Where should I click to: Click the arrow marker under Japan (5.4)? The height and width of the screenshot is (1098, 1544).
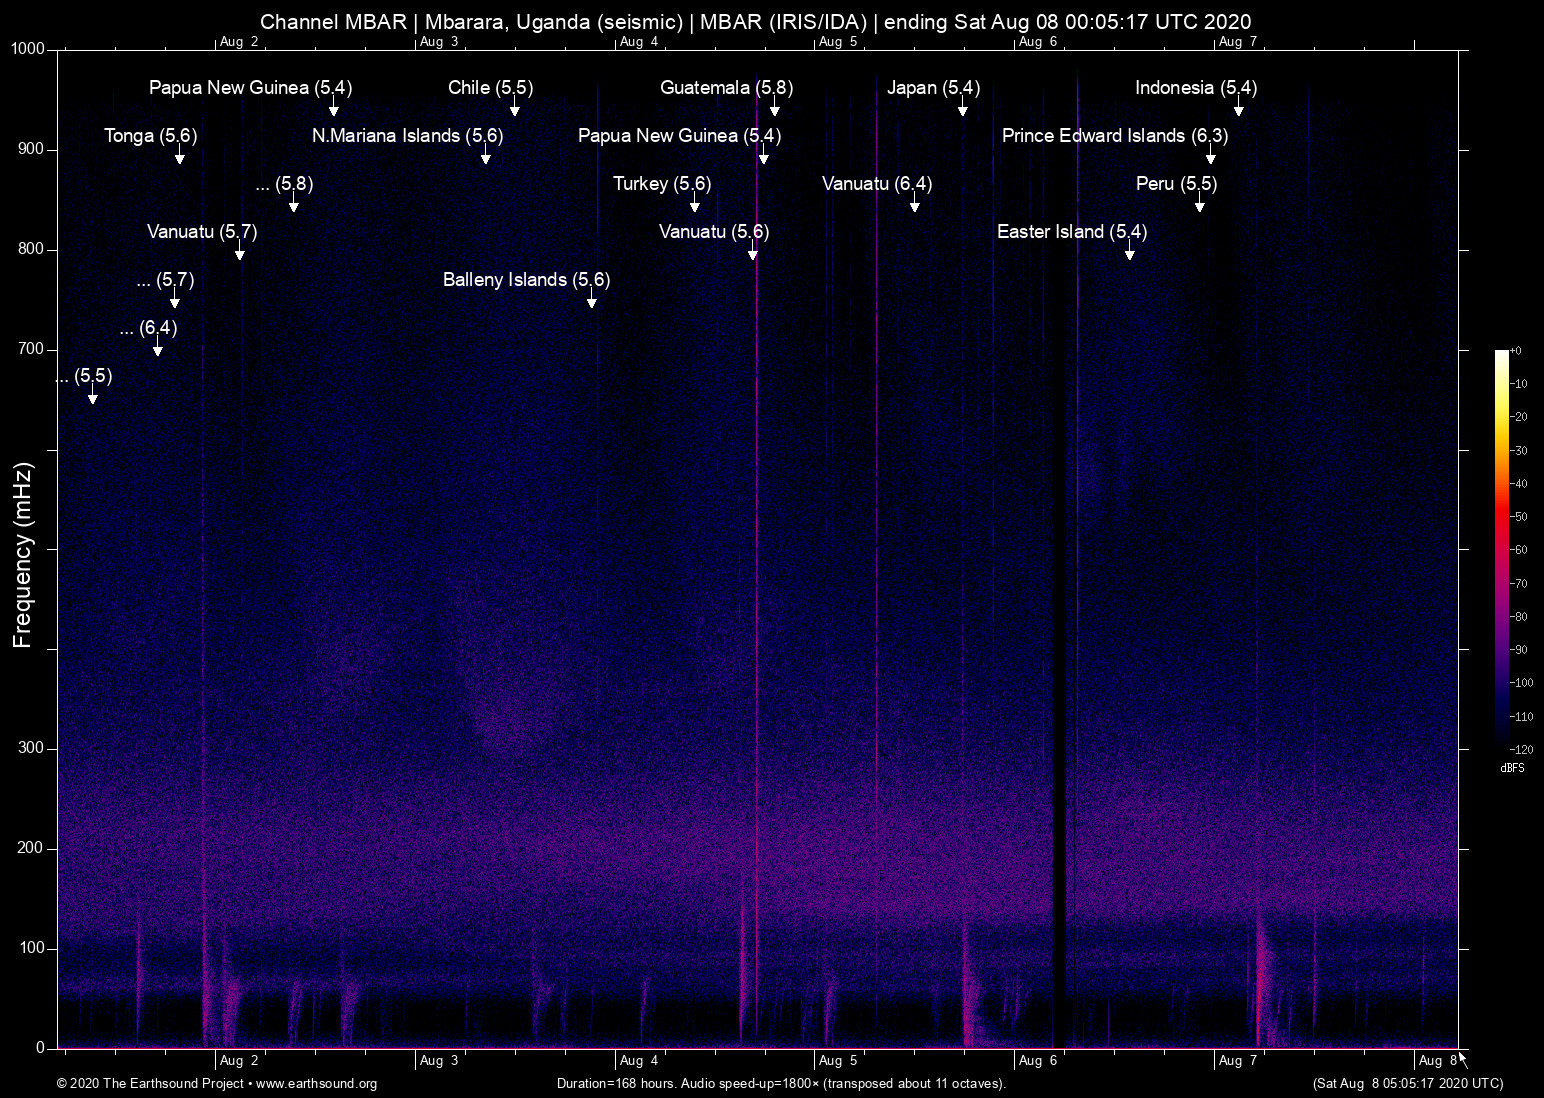click(x=963, y=109)
